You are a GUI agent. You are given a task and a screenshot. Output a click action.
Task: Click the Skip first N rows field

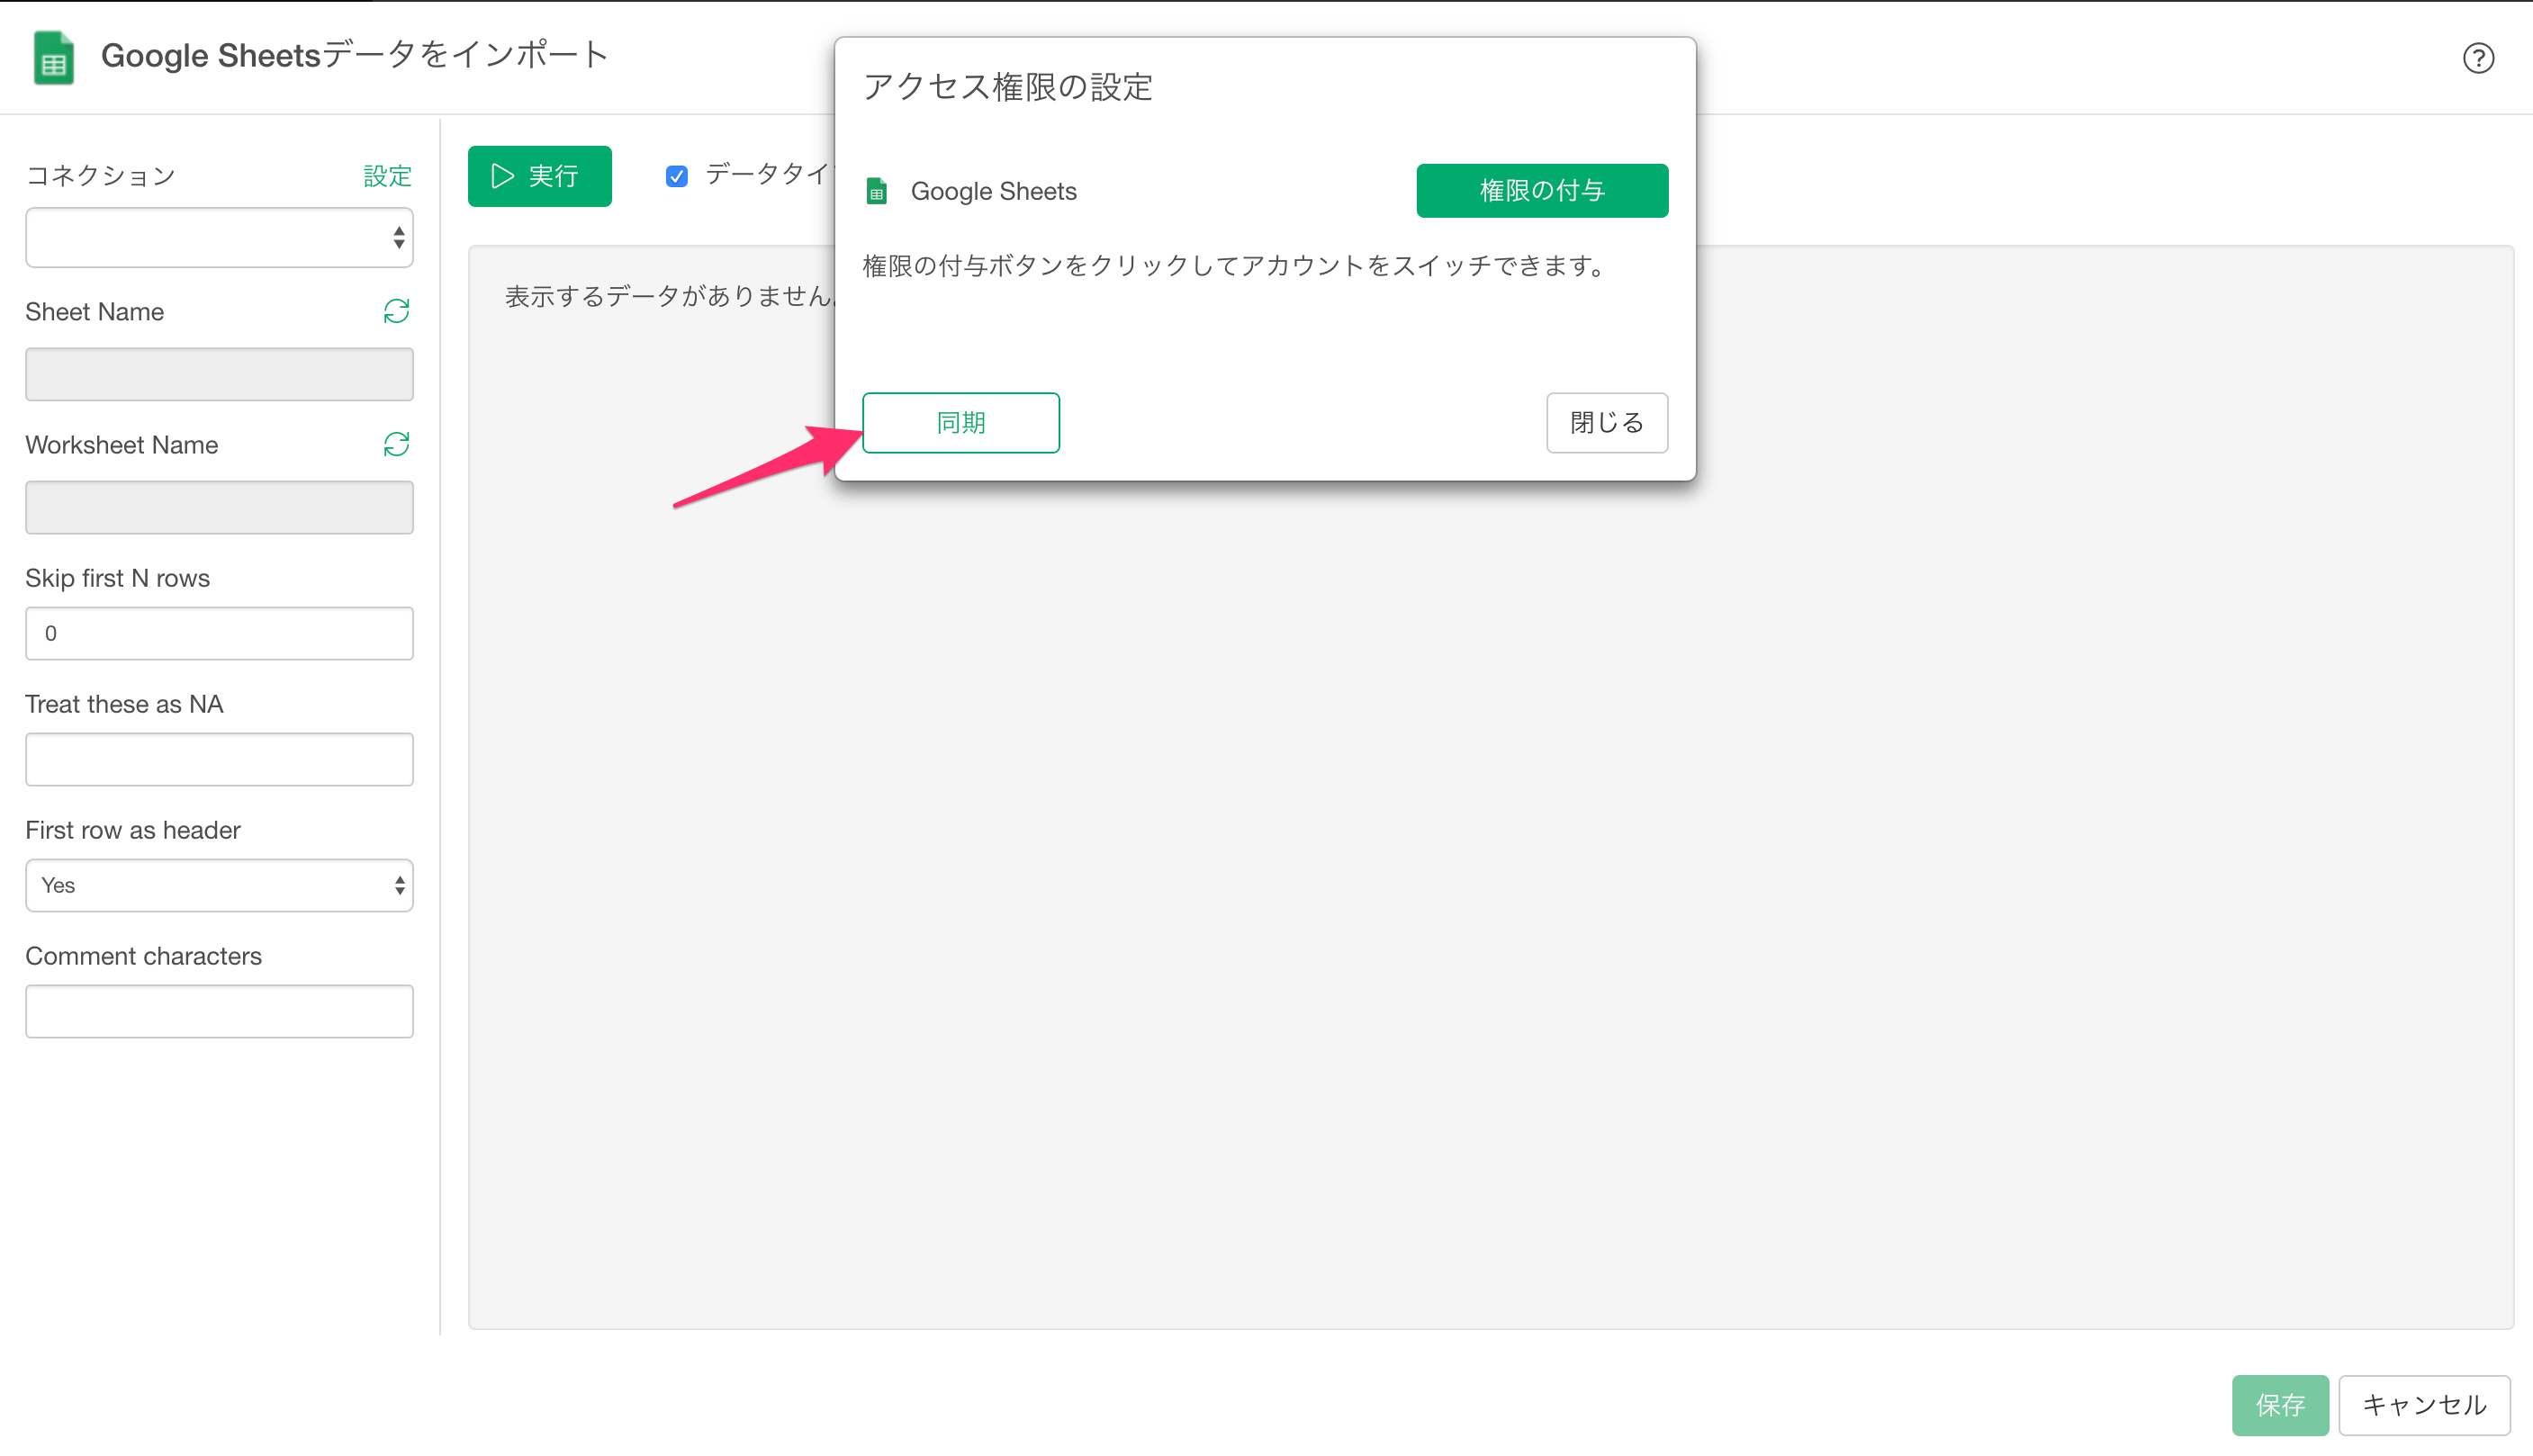click(x=219, y=633)
